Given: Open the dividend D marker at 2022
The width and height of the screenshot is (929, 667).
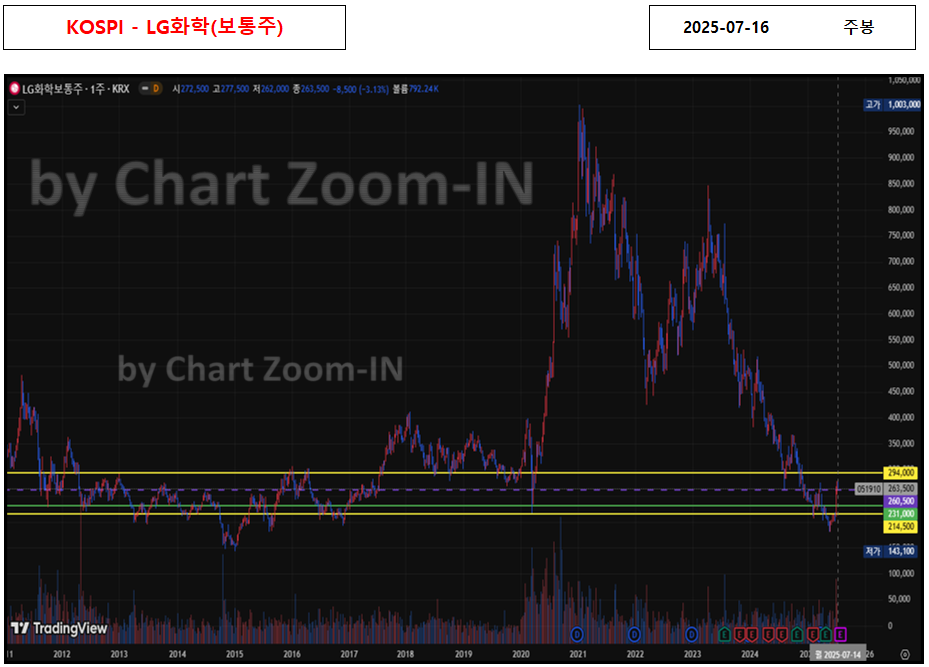Looking at the screenshot, I should click(x=634, y=634).
